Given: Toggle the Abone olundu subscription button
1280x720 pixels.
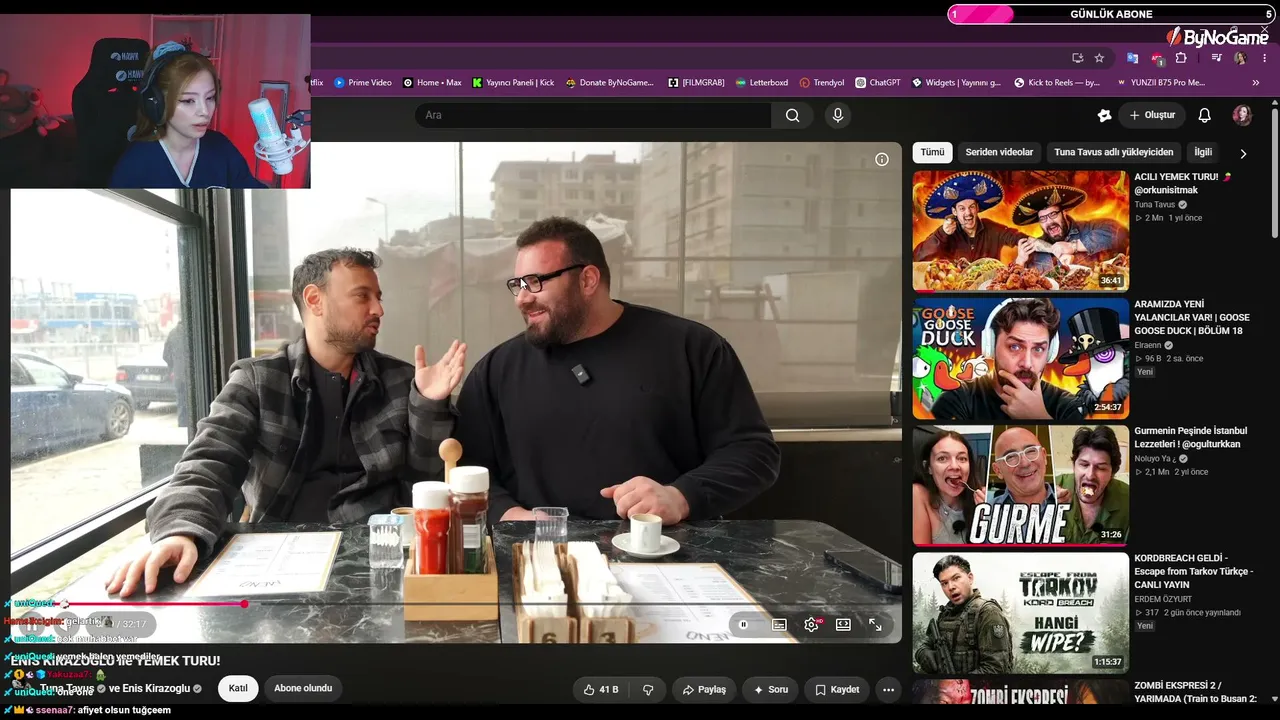Looking at the screenshot, I should click(x=303, y=688).
